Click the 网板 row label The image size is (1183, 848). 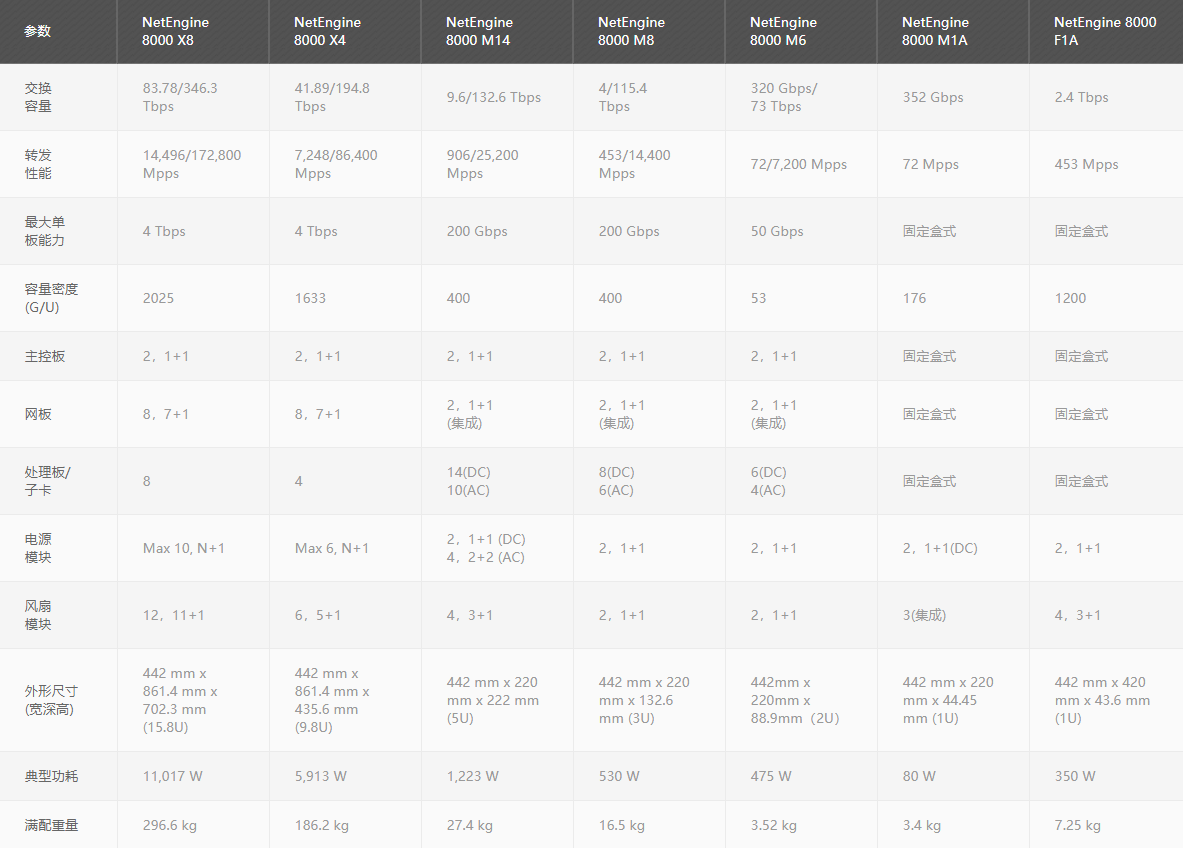[x=38, y=414]
